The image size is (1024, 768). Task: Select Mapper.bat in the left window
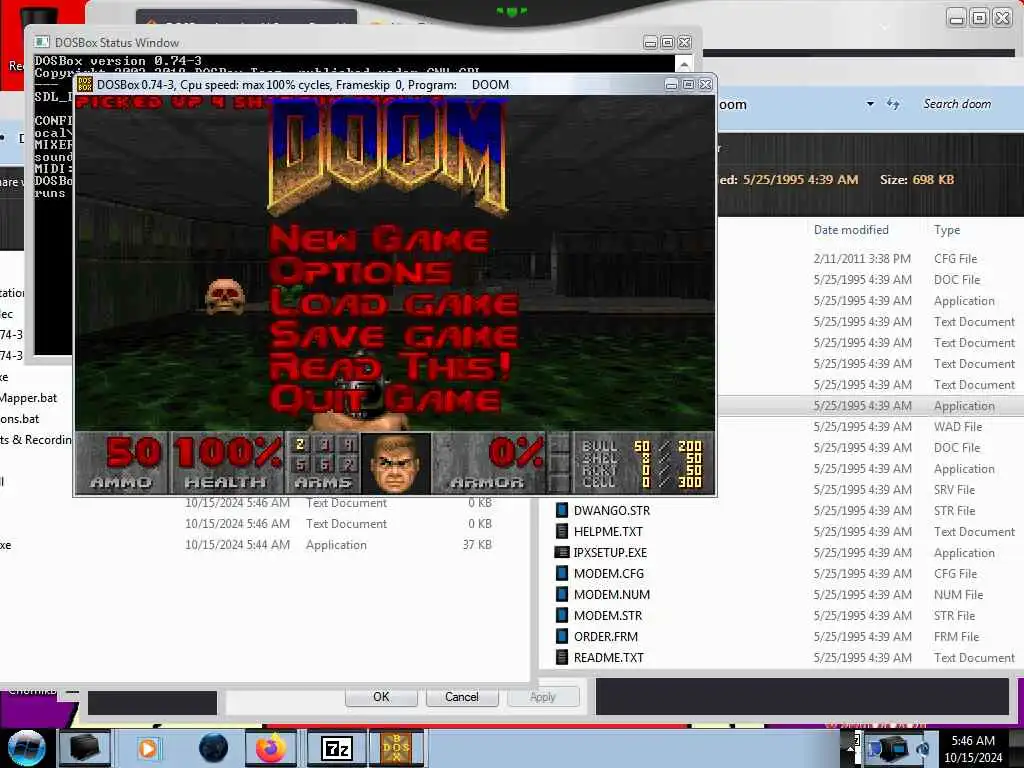(28, 398)
